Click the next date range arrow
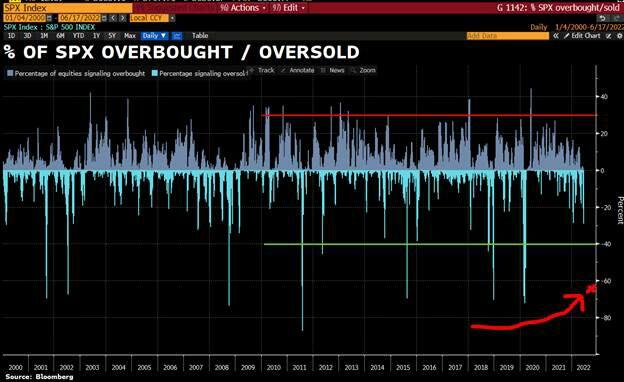The image size is (624, 382). point(123,18)
